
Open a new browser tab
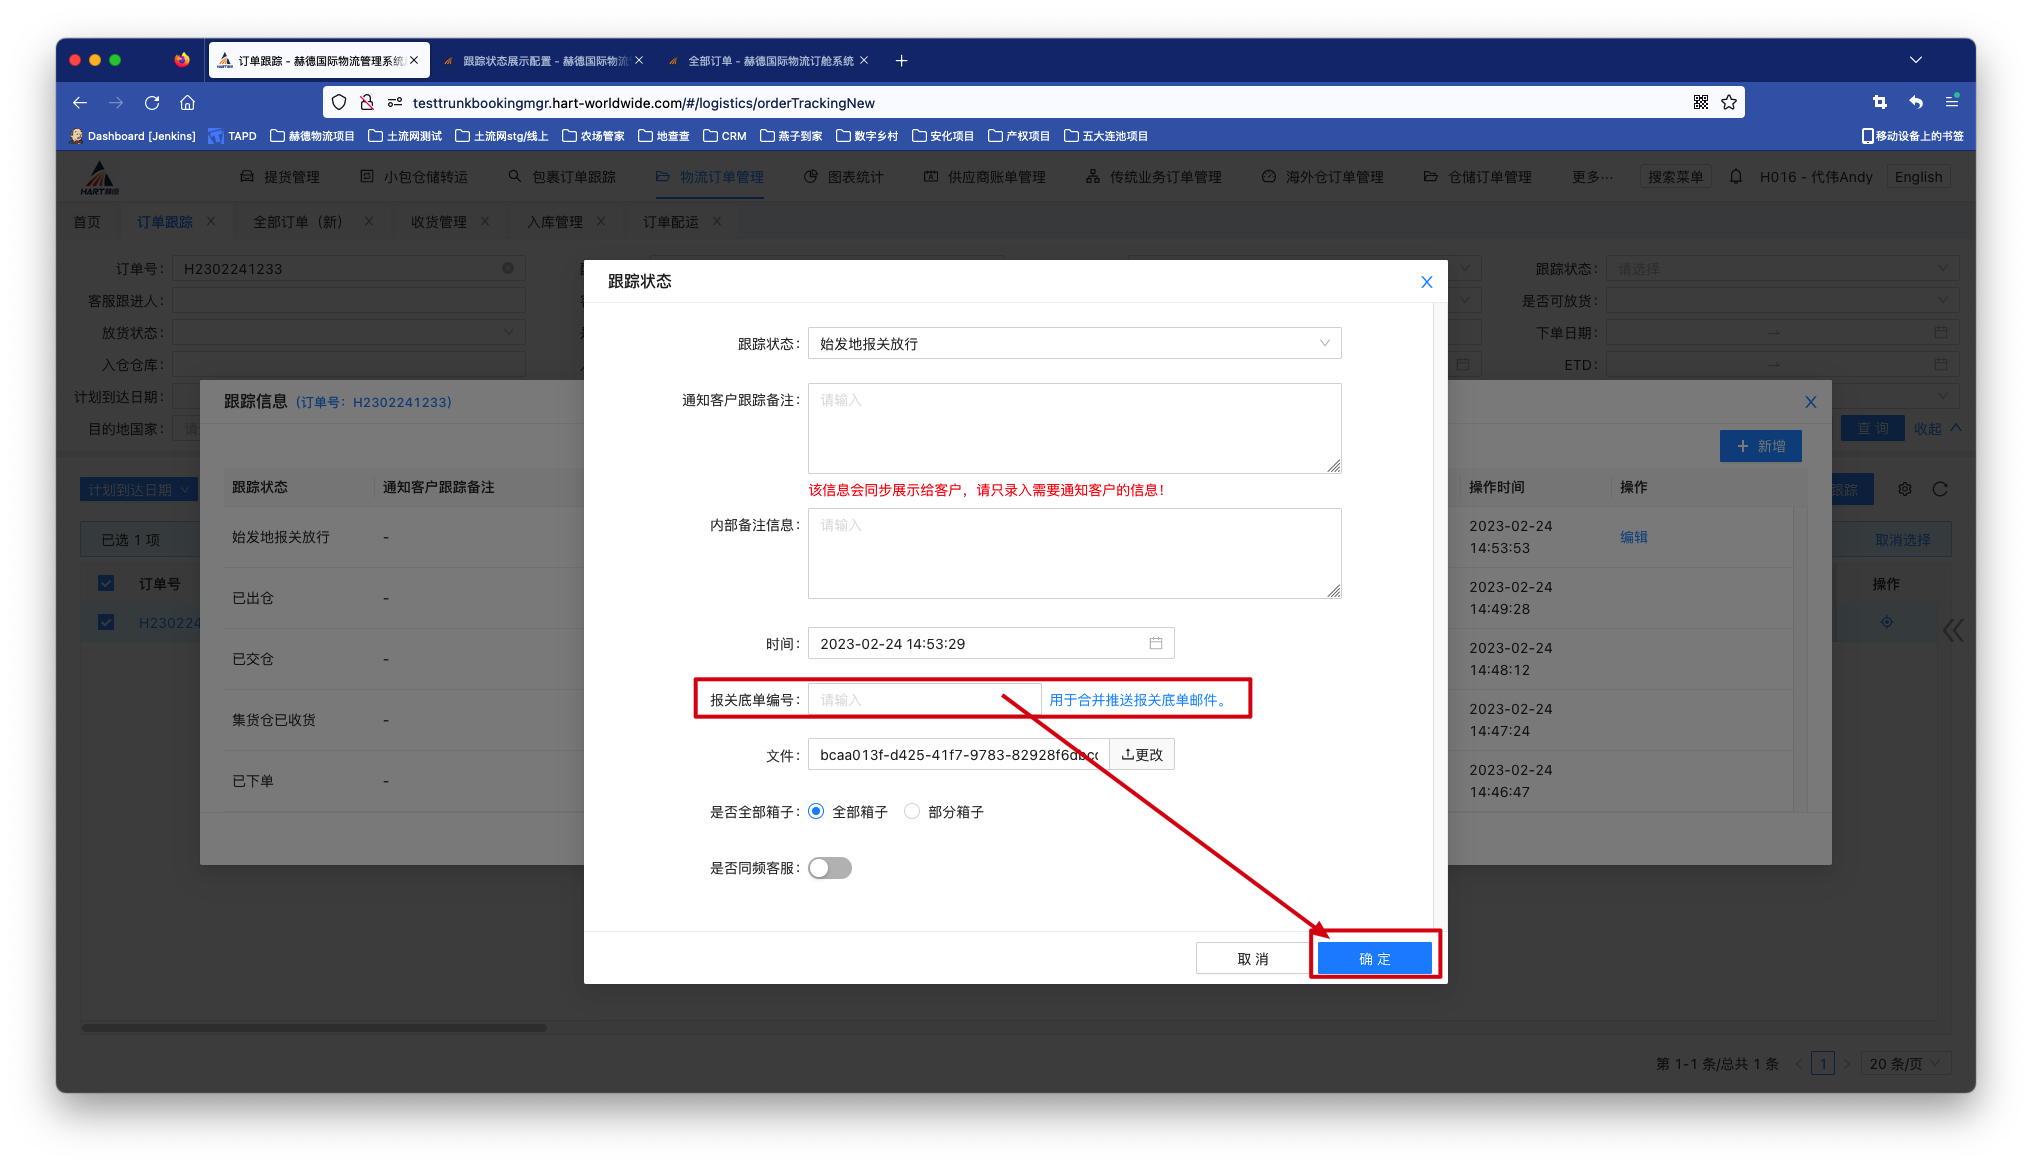pyautogui.click(x=901, y=61)
